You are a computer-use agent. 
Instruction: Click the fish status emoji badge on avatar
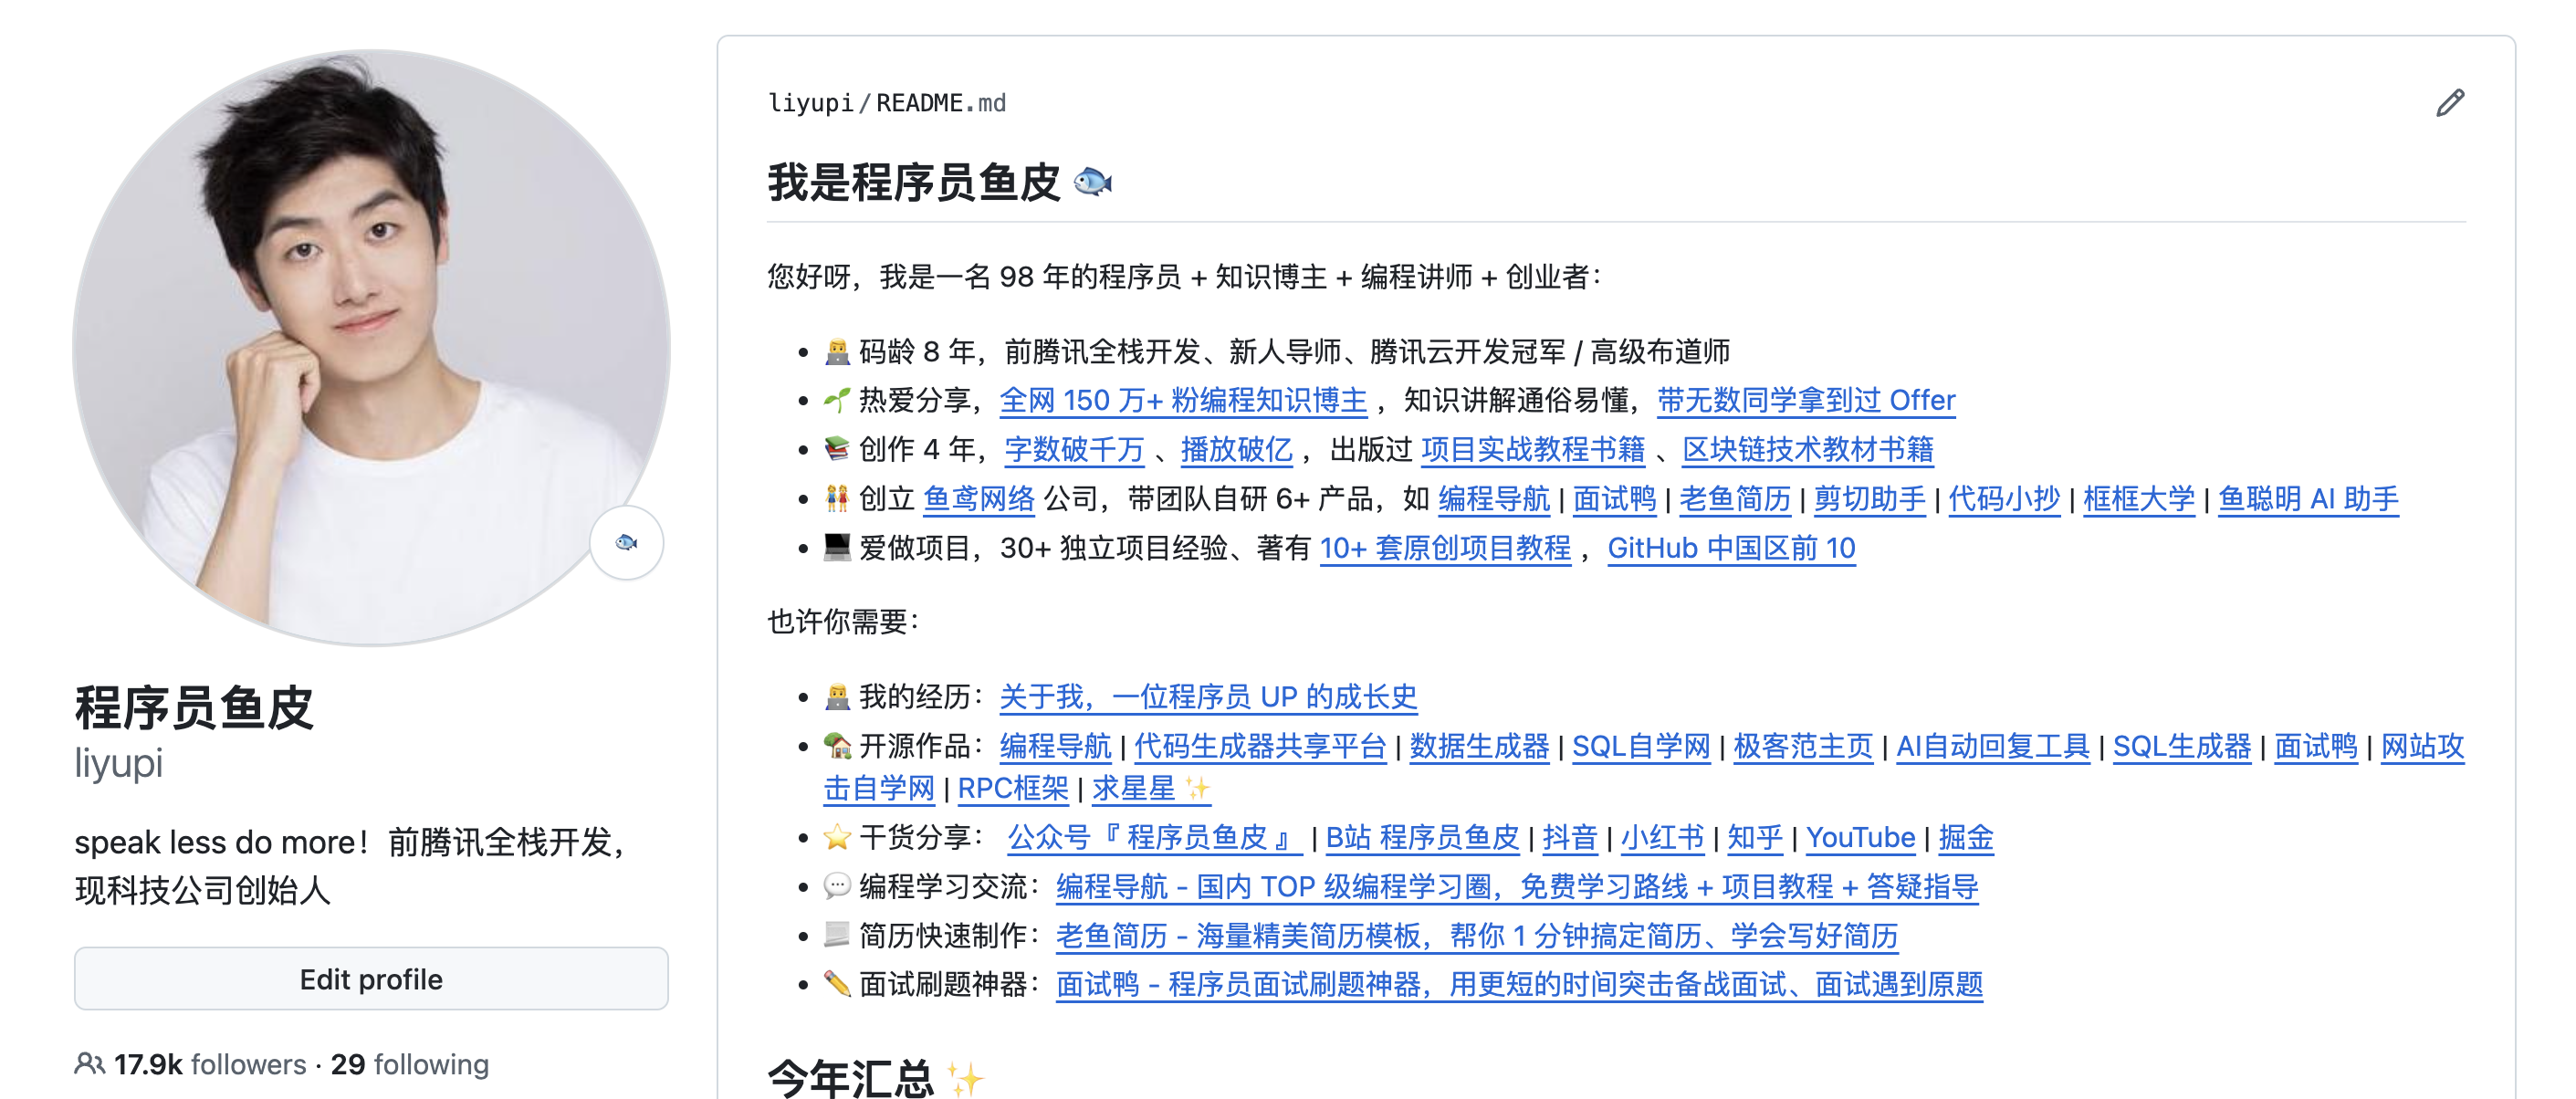tap(626, 543)
